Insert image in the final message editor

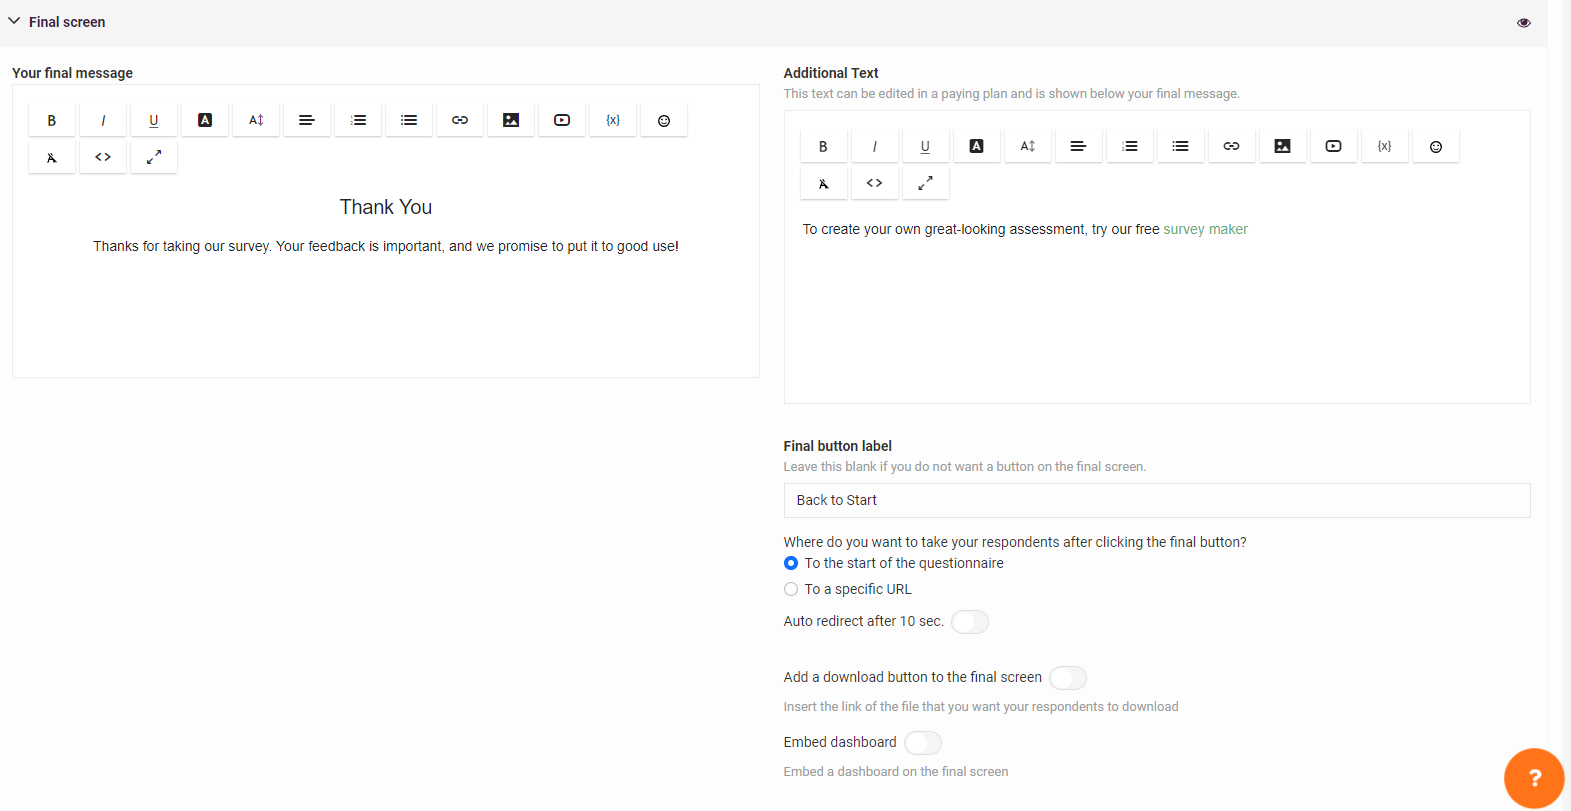click(x=511, y=120)
